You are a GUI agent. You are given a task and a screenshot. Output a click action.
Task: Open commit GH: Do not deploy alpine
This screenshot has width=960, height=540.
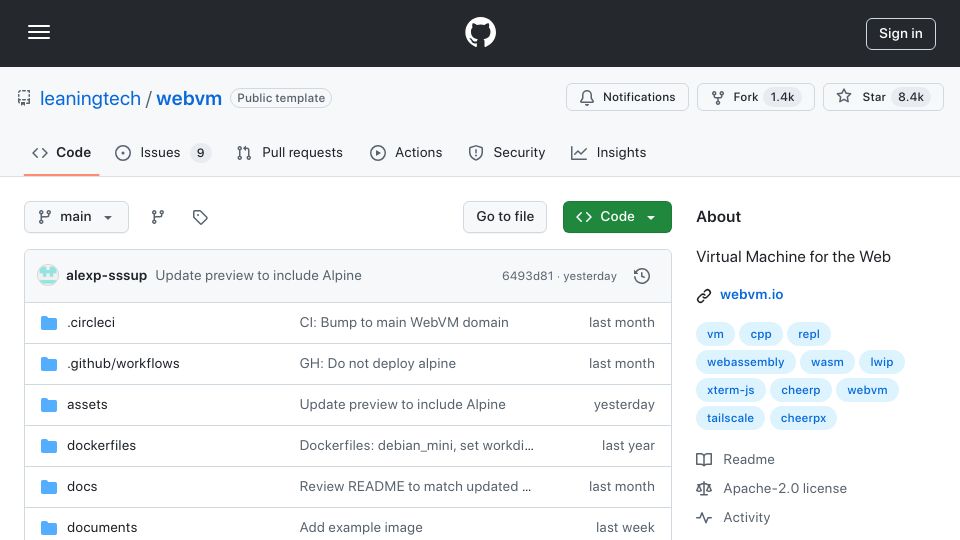tap(378, 364)
